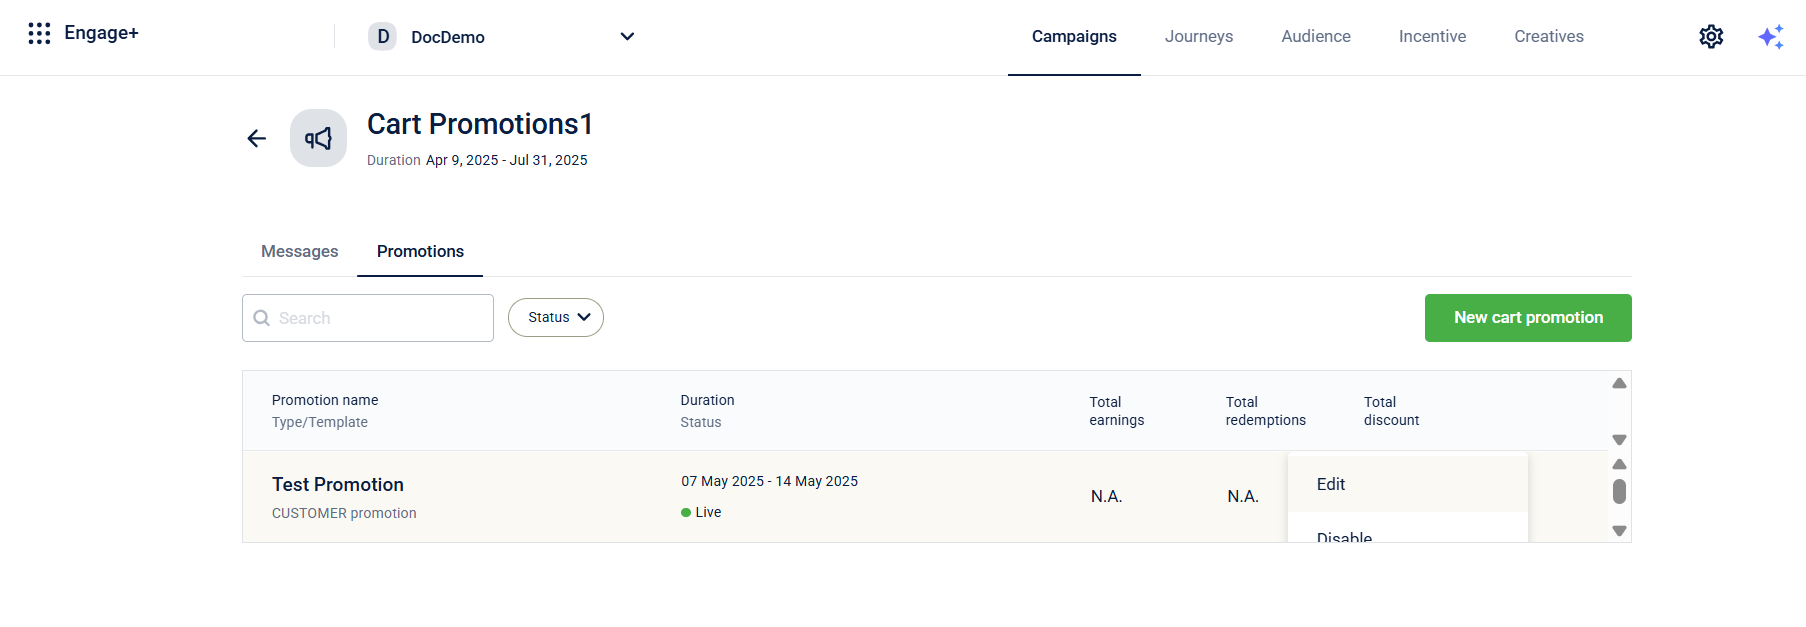1806x627 pixels.
Task: Switch to the Messages tab
Action: click(299, 251)
